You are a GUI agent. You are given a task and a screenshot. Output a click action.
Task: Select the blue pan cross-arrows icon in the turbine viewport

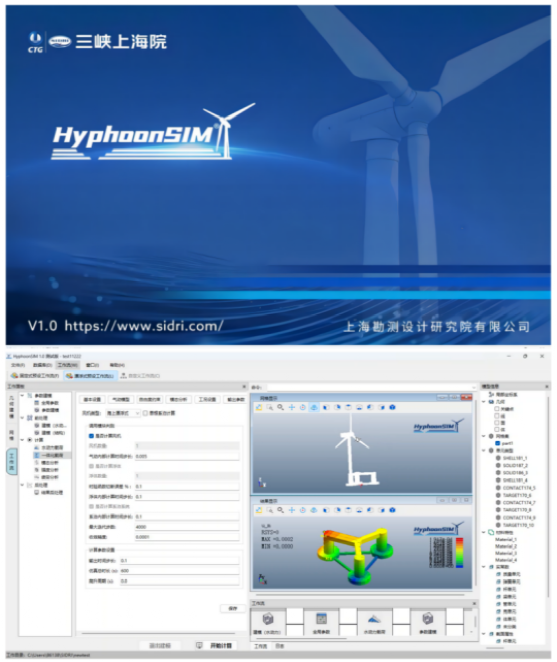[x=291, y=407]
